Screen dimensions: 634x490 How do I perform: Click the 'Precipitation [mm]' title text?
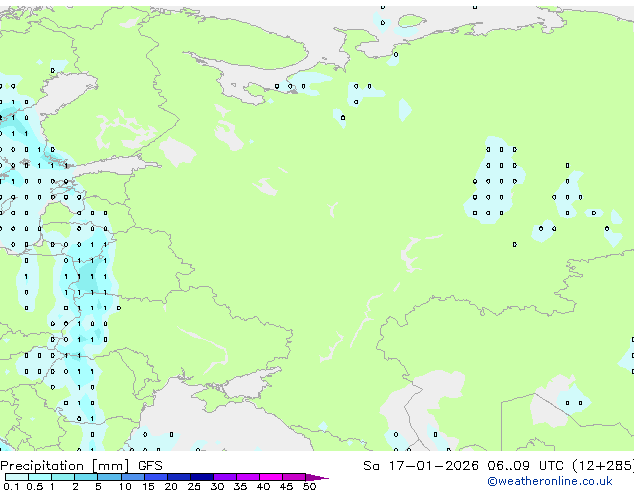tap(64, 466)
